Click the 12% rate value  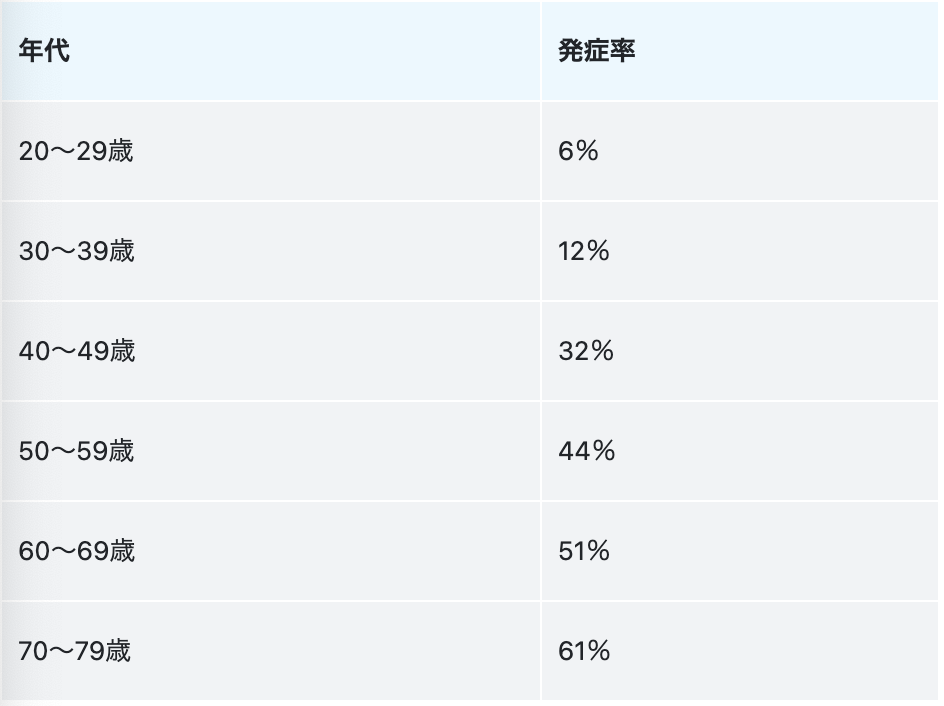click(584, 251)
